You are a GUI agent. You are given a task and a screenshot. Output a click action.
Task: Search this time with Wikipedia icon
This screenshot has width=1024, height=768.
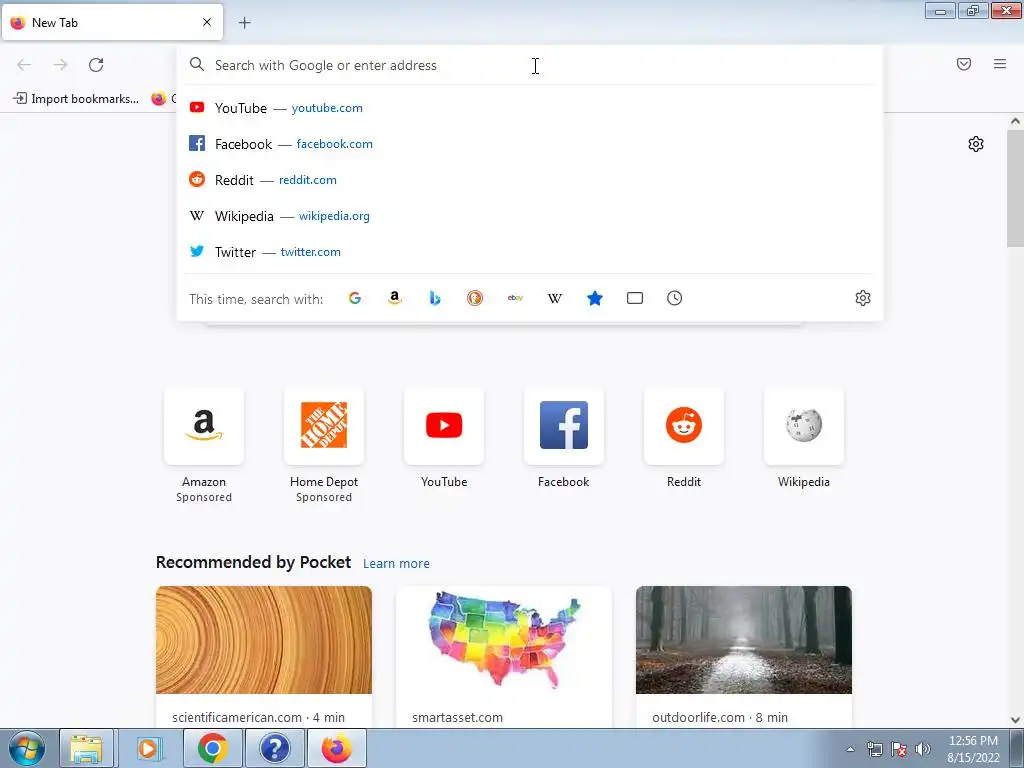[x=554, y=298]
